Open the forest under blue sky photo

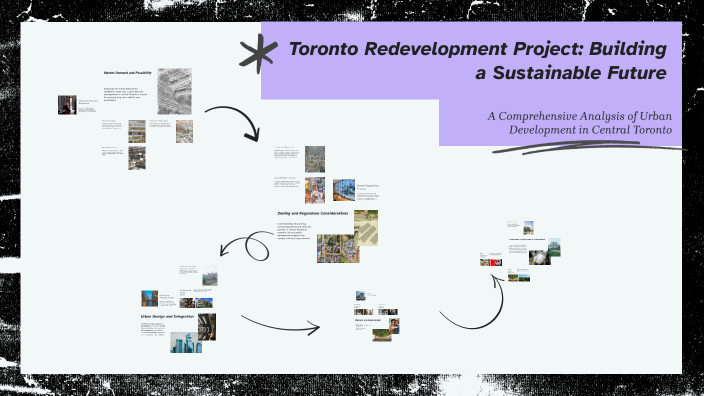tap(524, 278)
